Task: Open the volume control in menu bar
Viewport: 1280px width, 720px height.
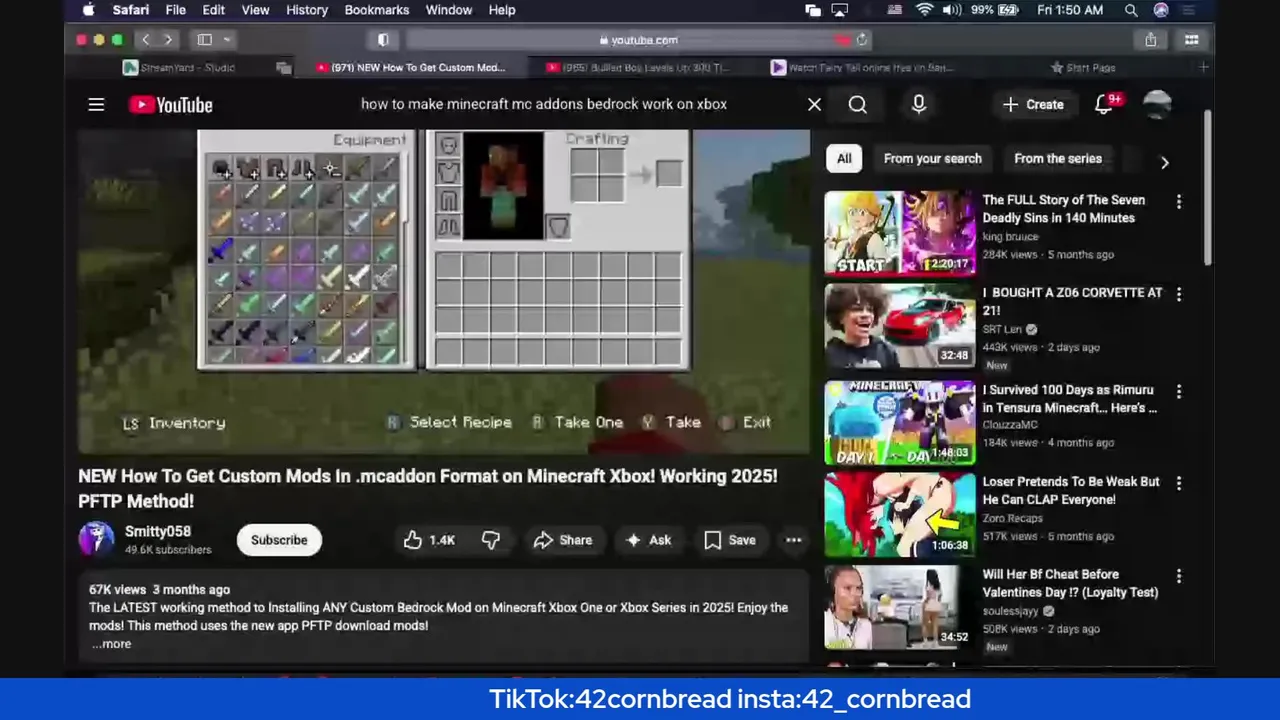Action: click(951, 10)
